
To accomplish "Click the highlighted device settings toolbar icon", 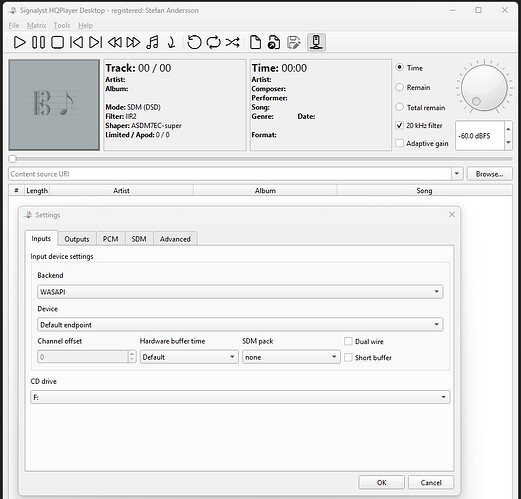I will [x=316, y=42].
